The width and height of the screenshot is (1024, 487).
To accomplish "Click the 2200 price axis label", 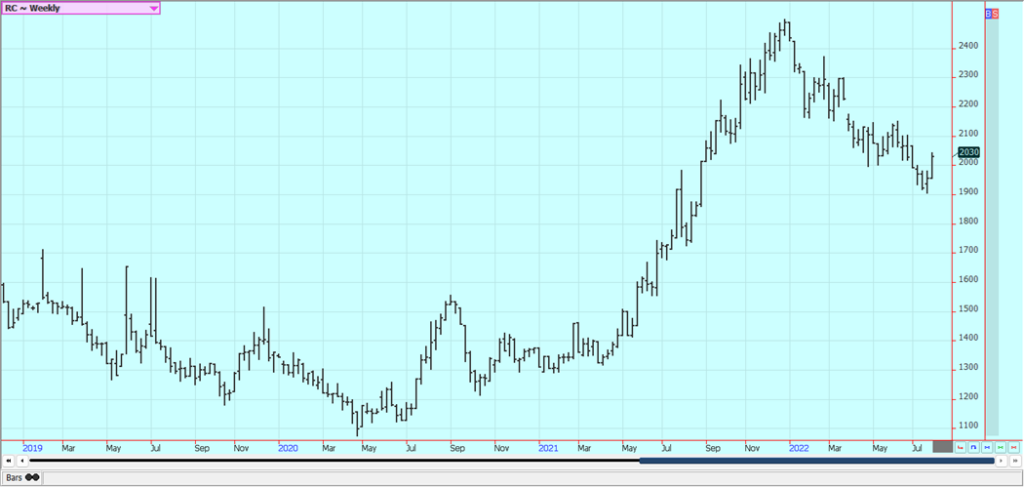I will pyautogui.click(x=968, y=104).
